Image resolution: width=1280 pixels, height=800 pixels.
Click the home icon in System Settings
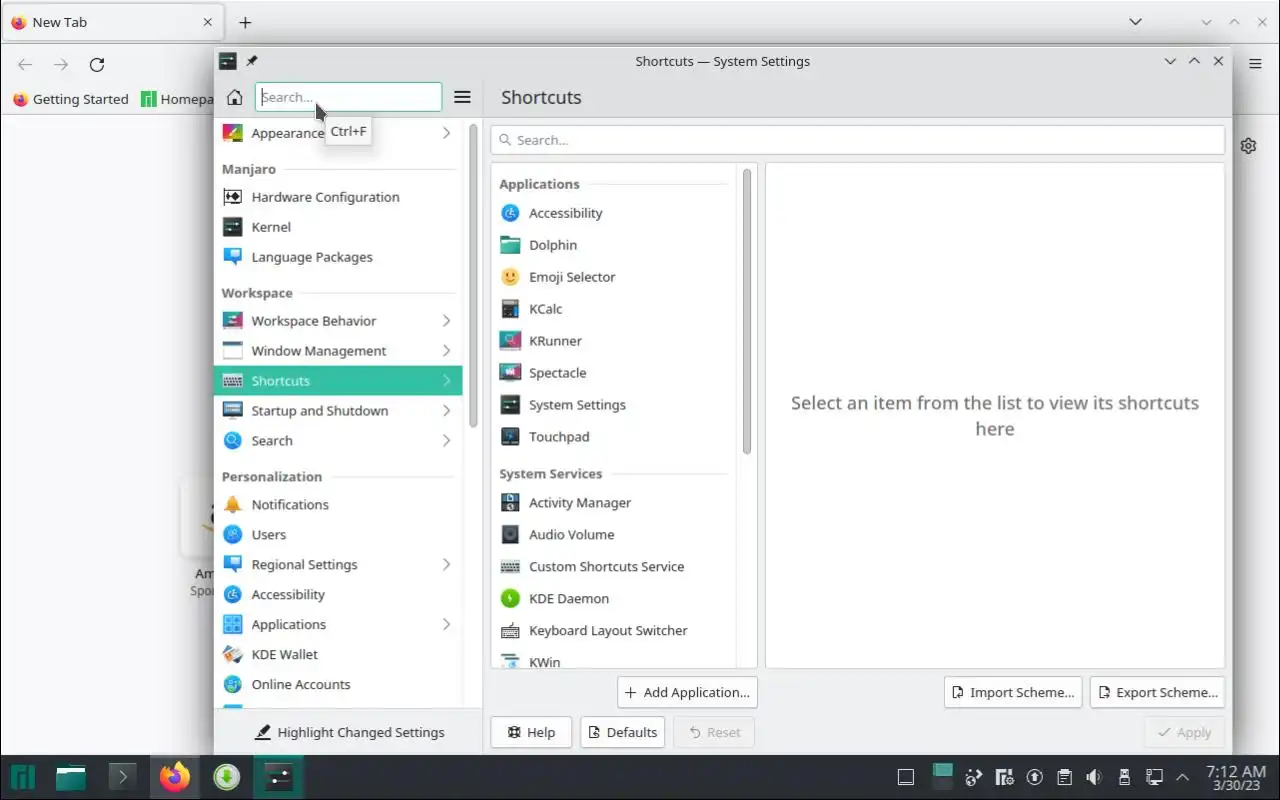click(x=234, y=97)
